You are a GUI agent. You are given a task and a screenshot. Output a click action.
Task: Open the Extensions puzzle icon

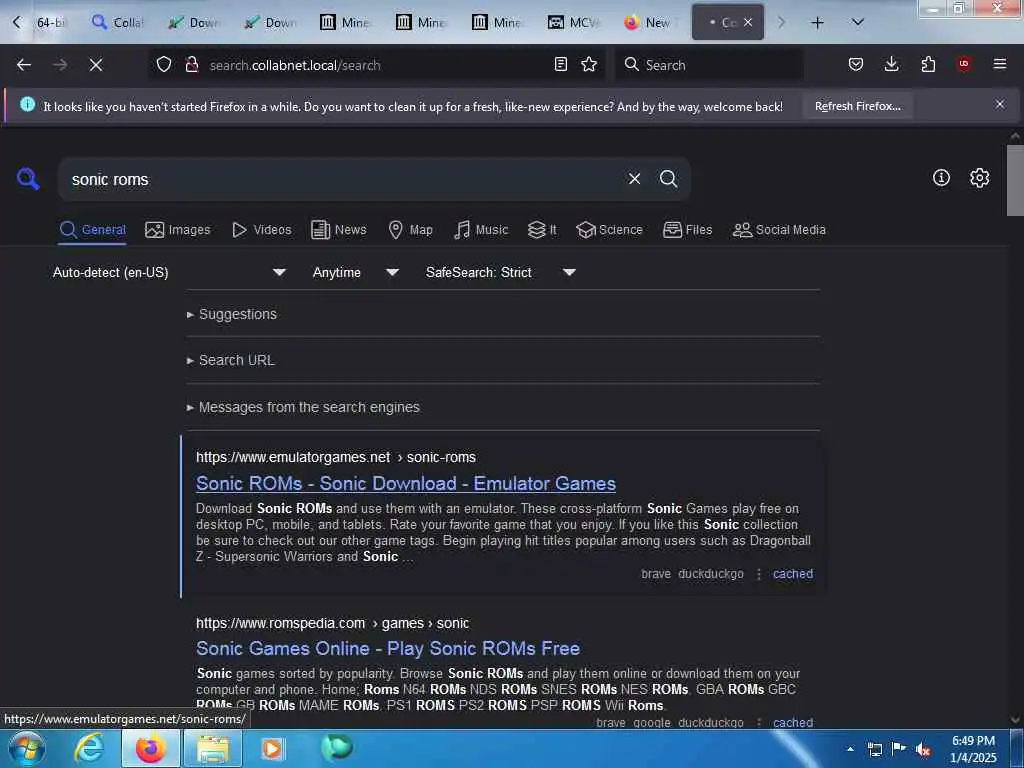point(928,64)
